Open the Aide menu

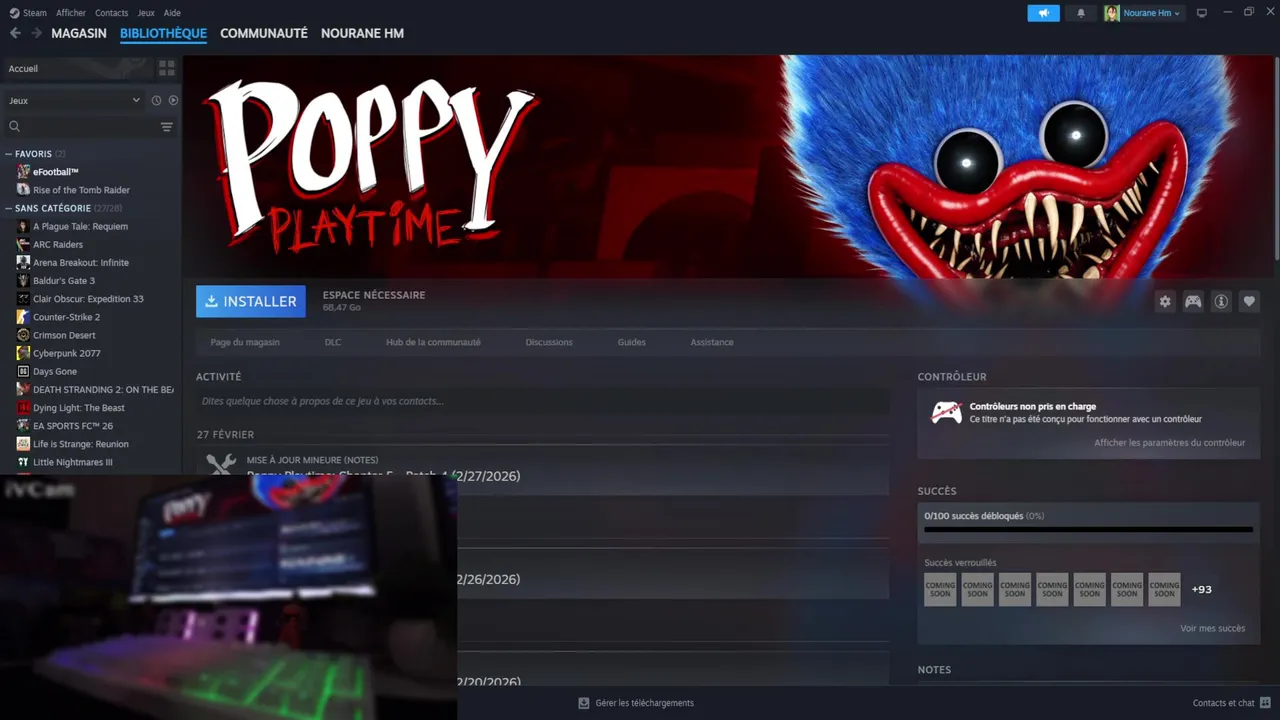tap(172, 13)
